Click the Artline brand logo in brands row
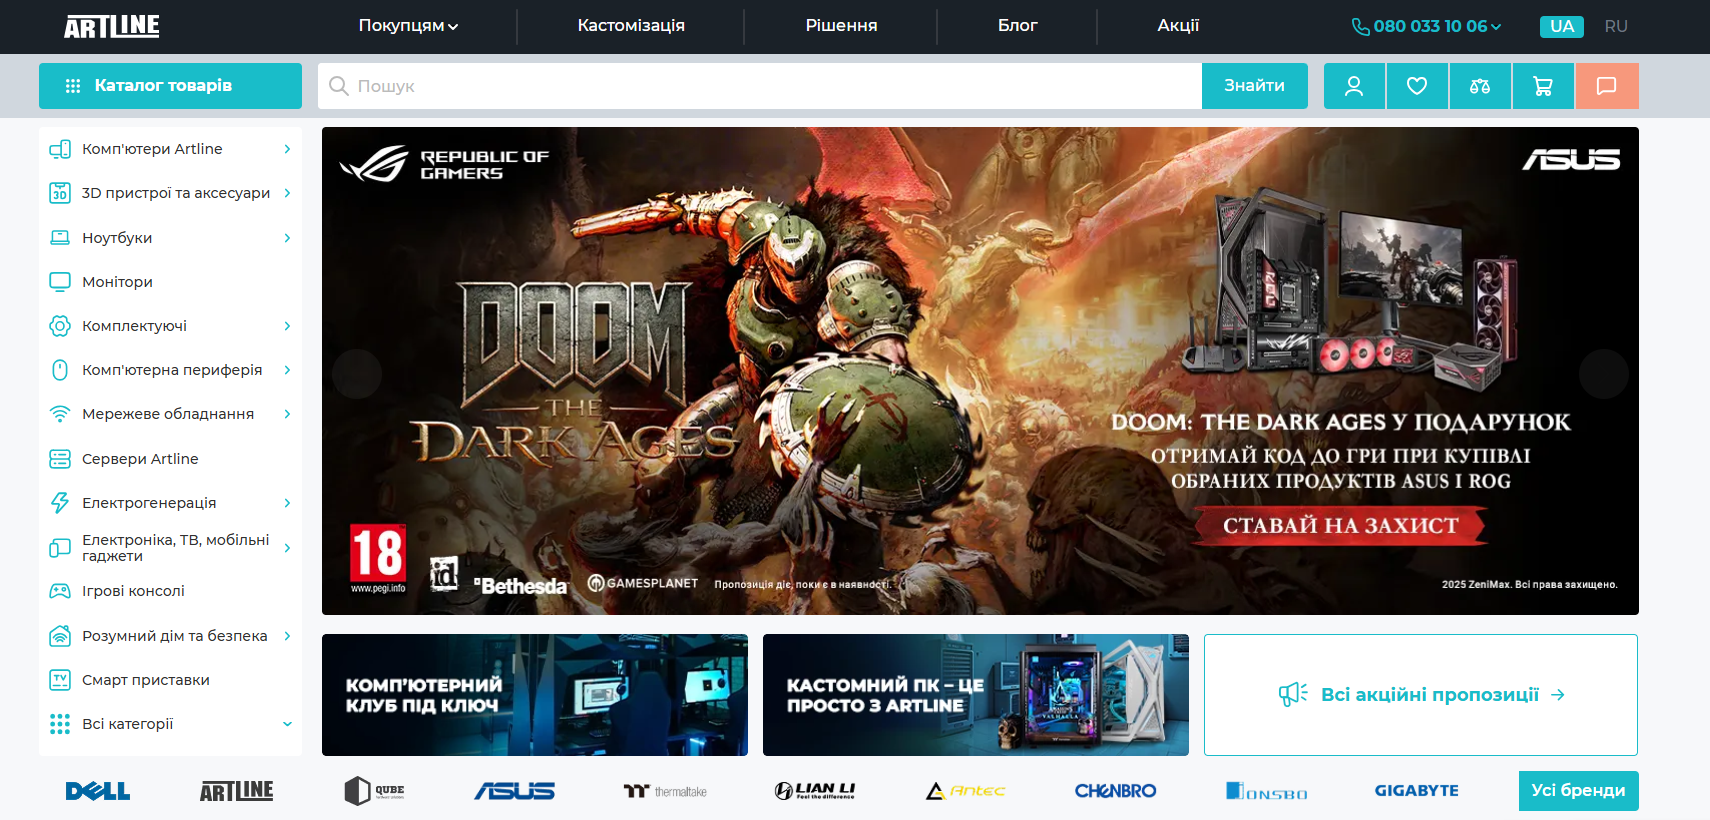The image size is (1710, 820). (x=236, y=791)
